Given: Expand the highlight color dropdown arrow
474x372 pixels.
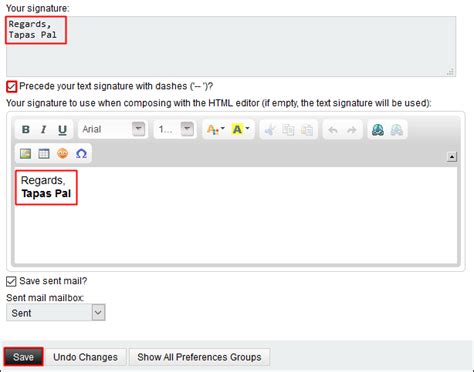Looking at the screenshot, I should [247, 128].
